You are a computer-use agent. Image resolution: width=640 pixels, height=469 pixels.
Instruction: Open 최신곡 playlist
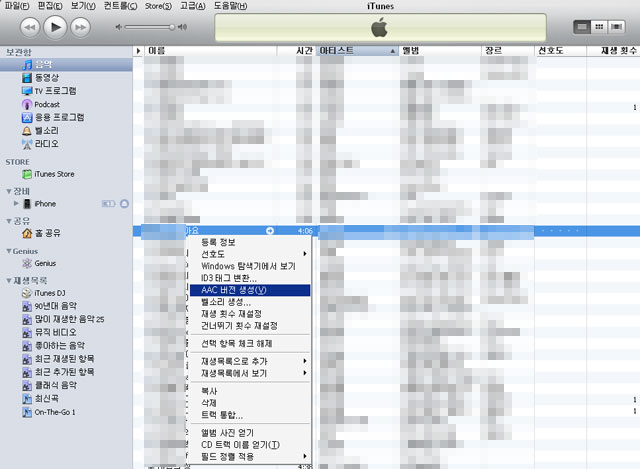[40, 398]
